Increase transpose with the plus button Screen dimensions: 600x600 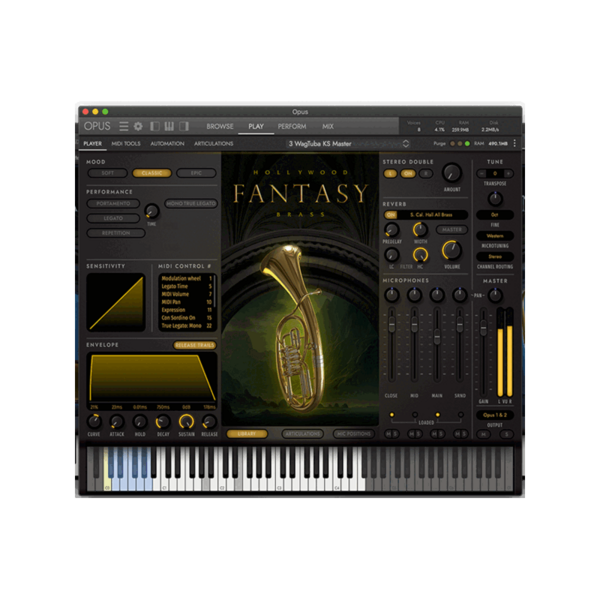pos(508,174)
